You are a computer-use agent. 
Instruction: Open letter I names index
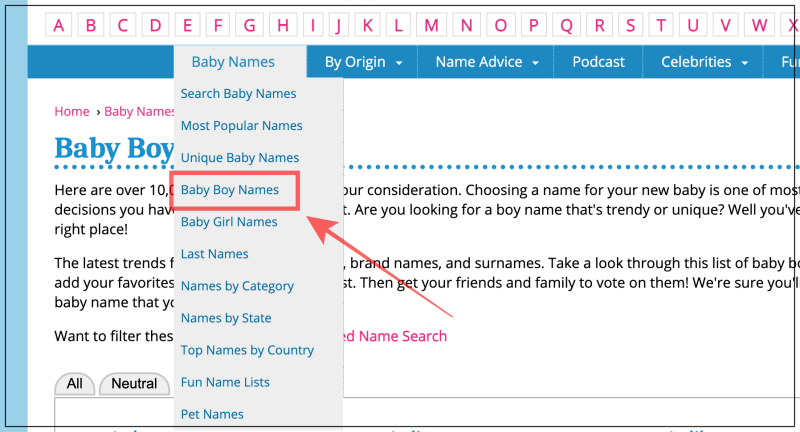pos(313,25)
